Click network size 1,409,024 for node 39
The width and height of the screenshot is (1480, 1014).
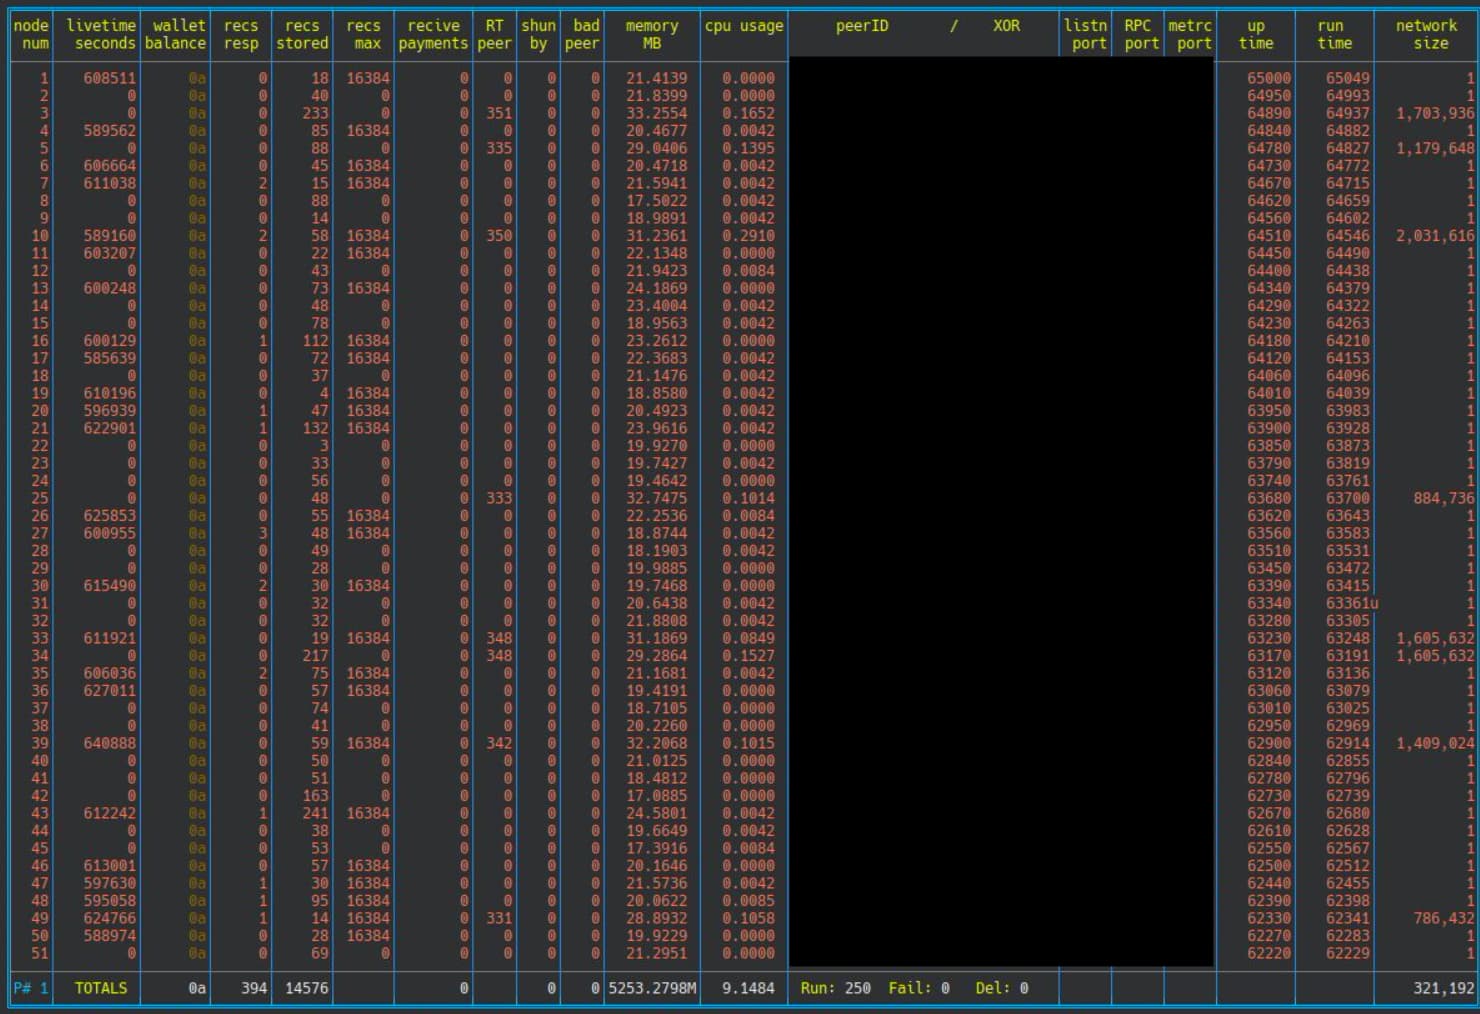[x=1435, y=743]
